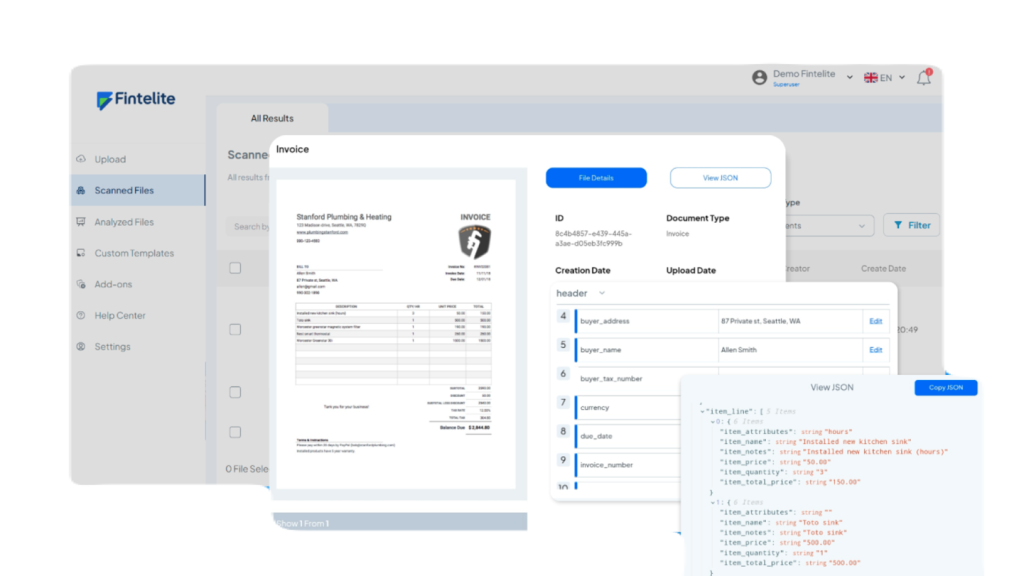Image resolution: width=1024 pixels, height=576 pixels.
Task: Click the Scanned Files printer icon
Action: click(x=81, y=190)
